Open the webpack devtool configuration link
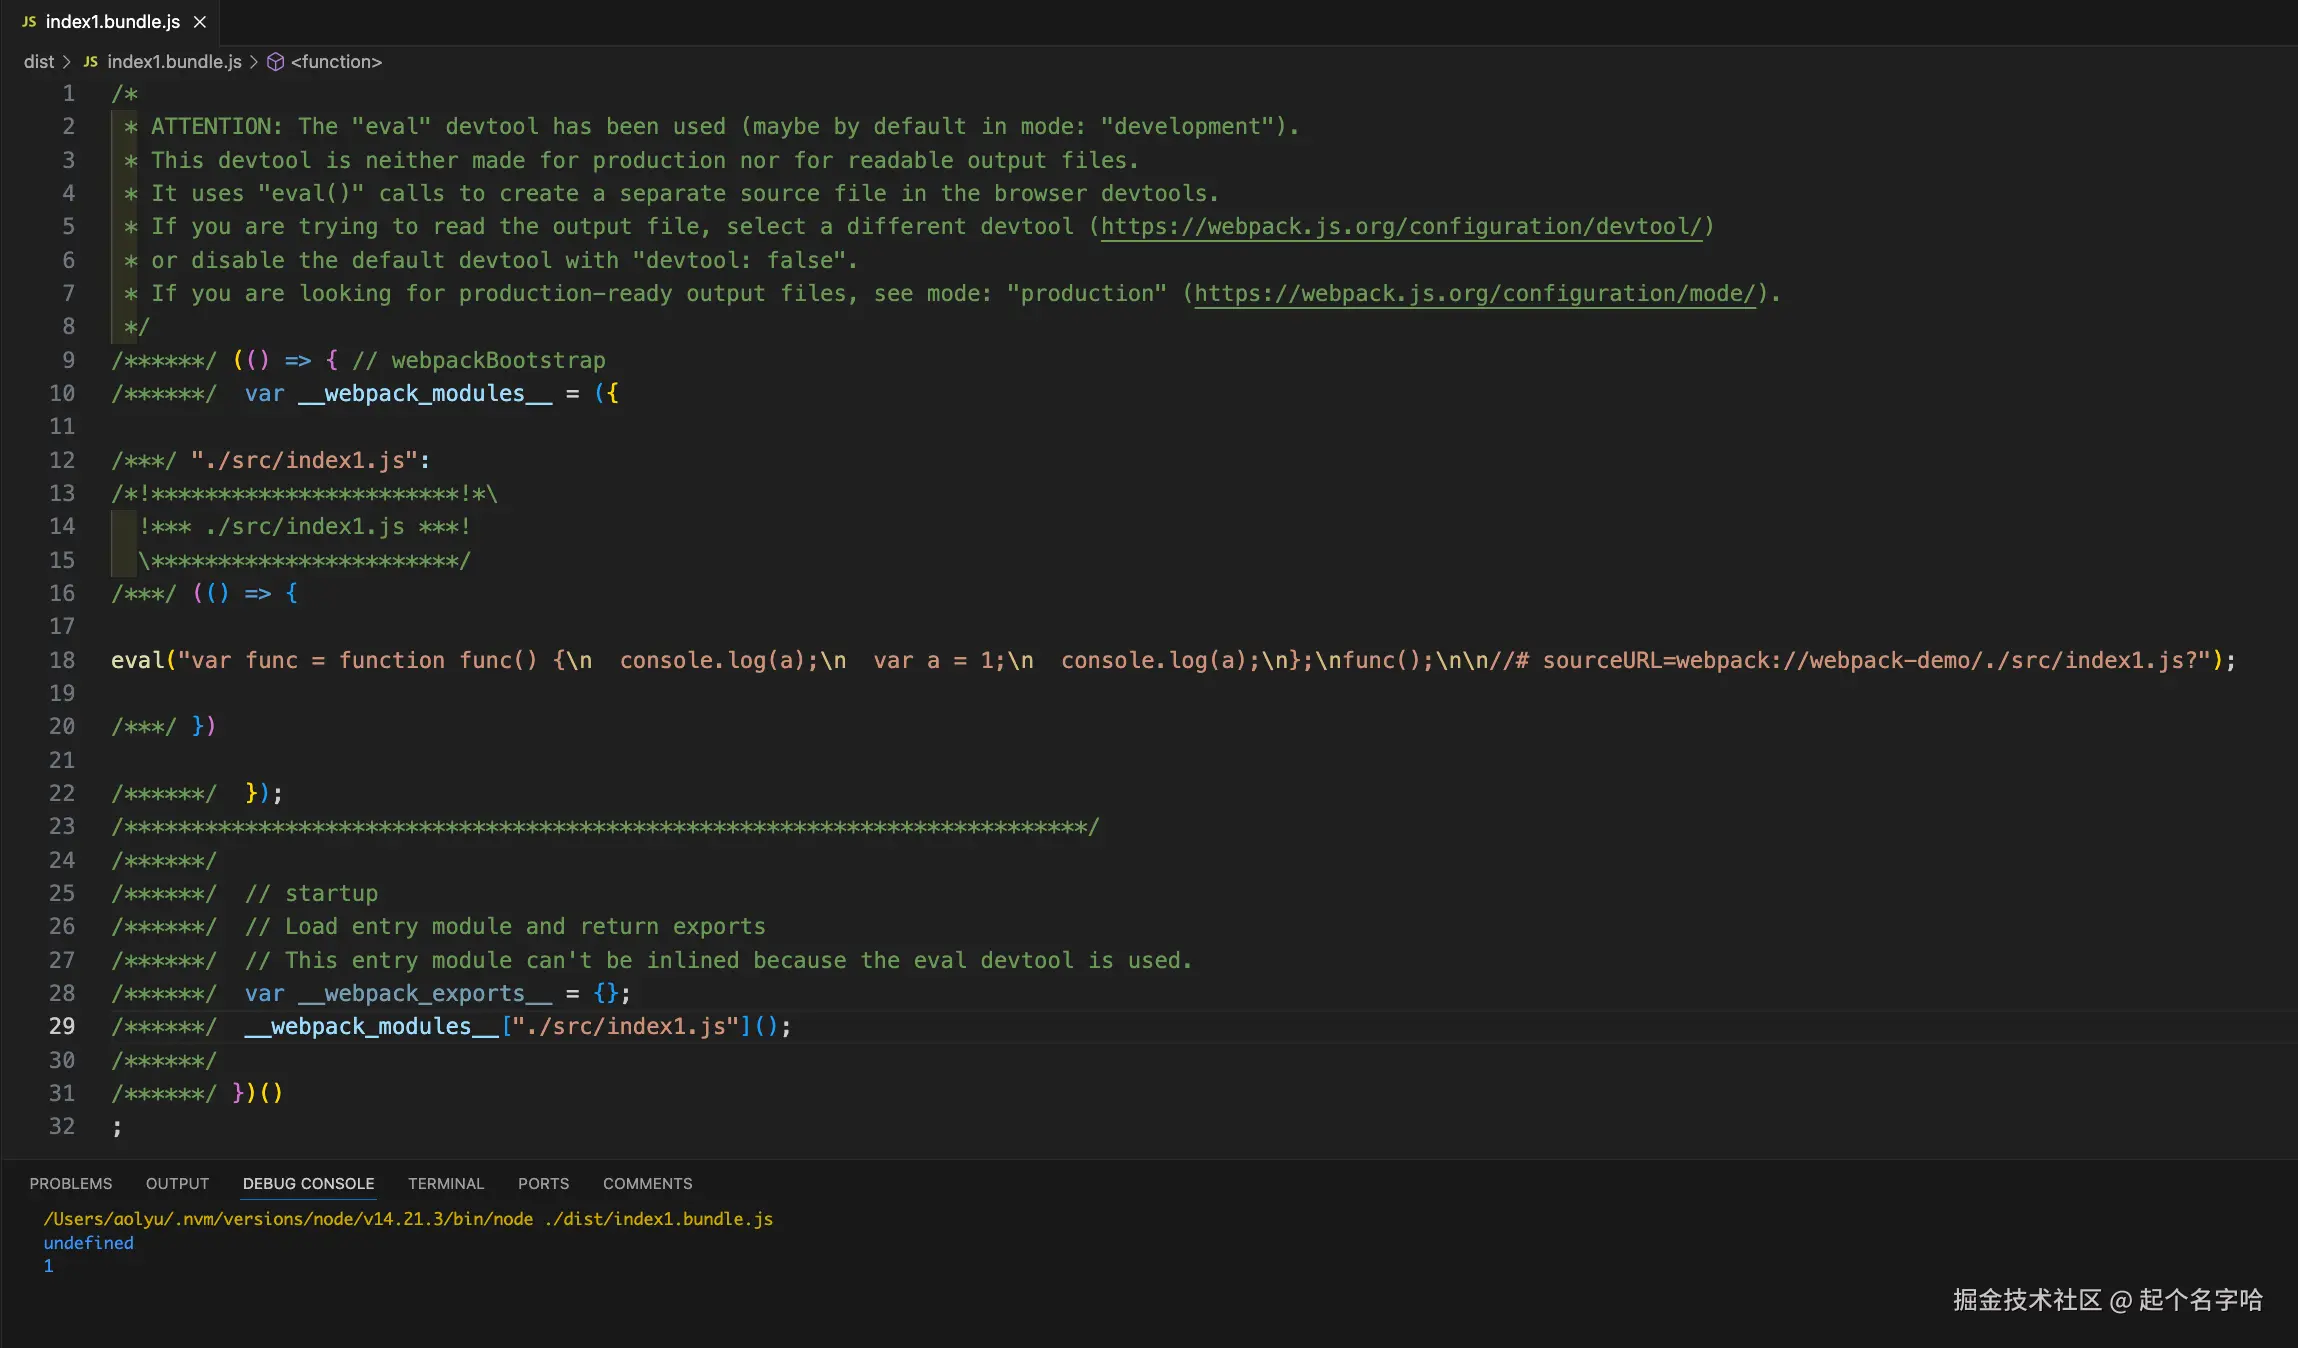The image size is (2298, 1348). pos(1400,227)
